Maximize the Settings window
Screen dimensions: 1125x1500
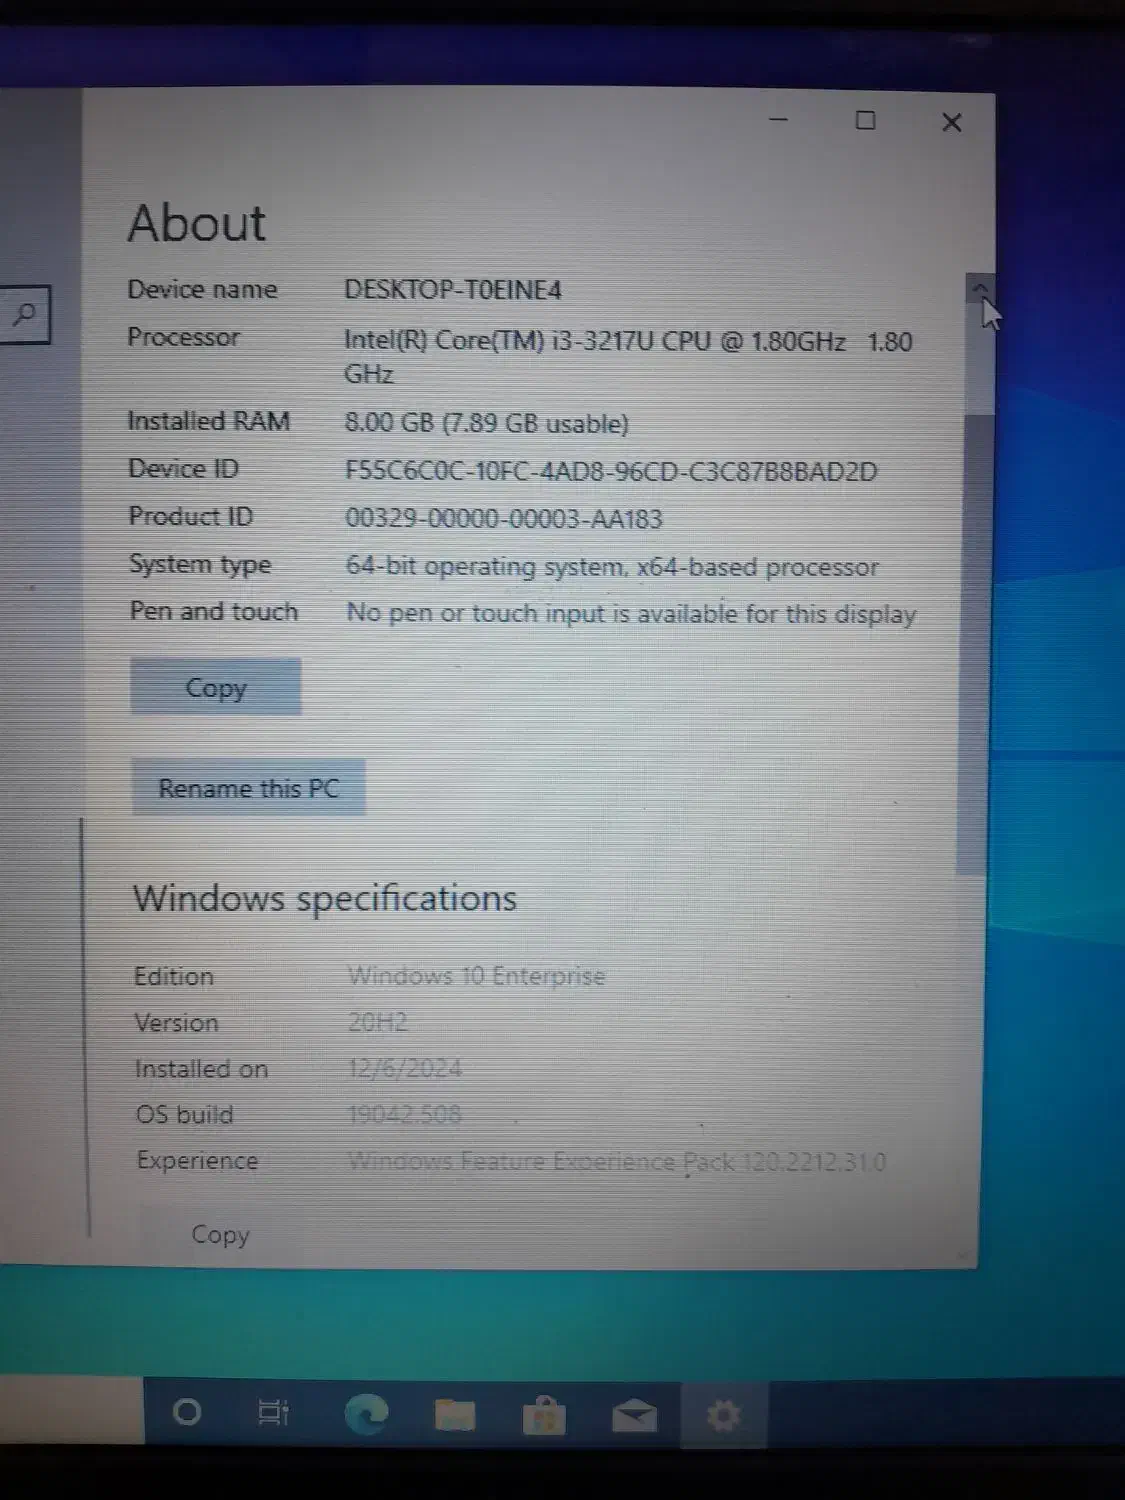click(866, 121)
